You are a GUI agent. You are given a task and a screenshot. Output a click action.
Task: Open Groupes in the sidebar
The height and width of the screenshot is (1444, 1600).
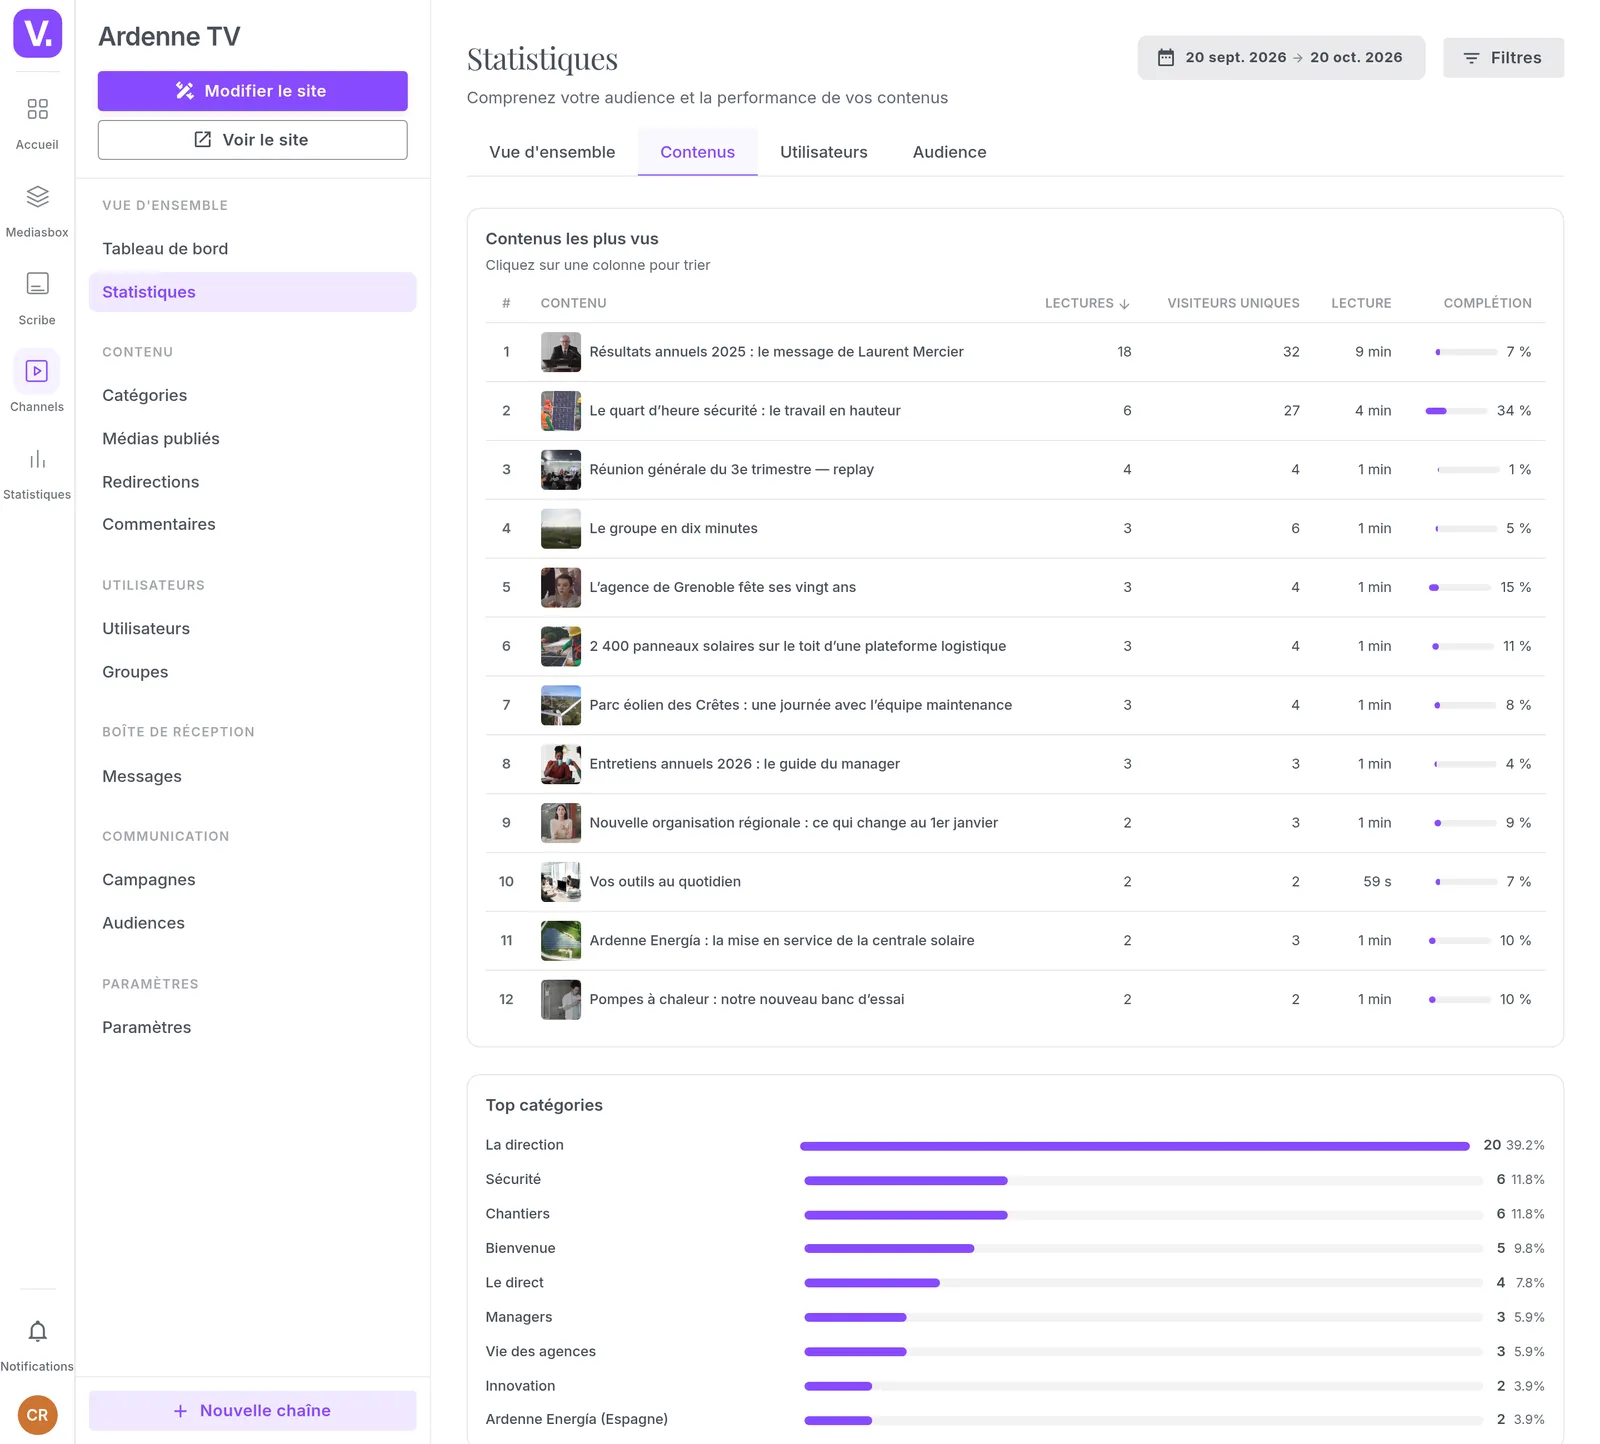(252, 672)
